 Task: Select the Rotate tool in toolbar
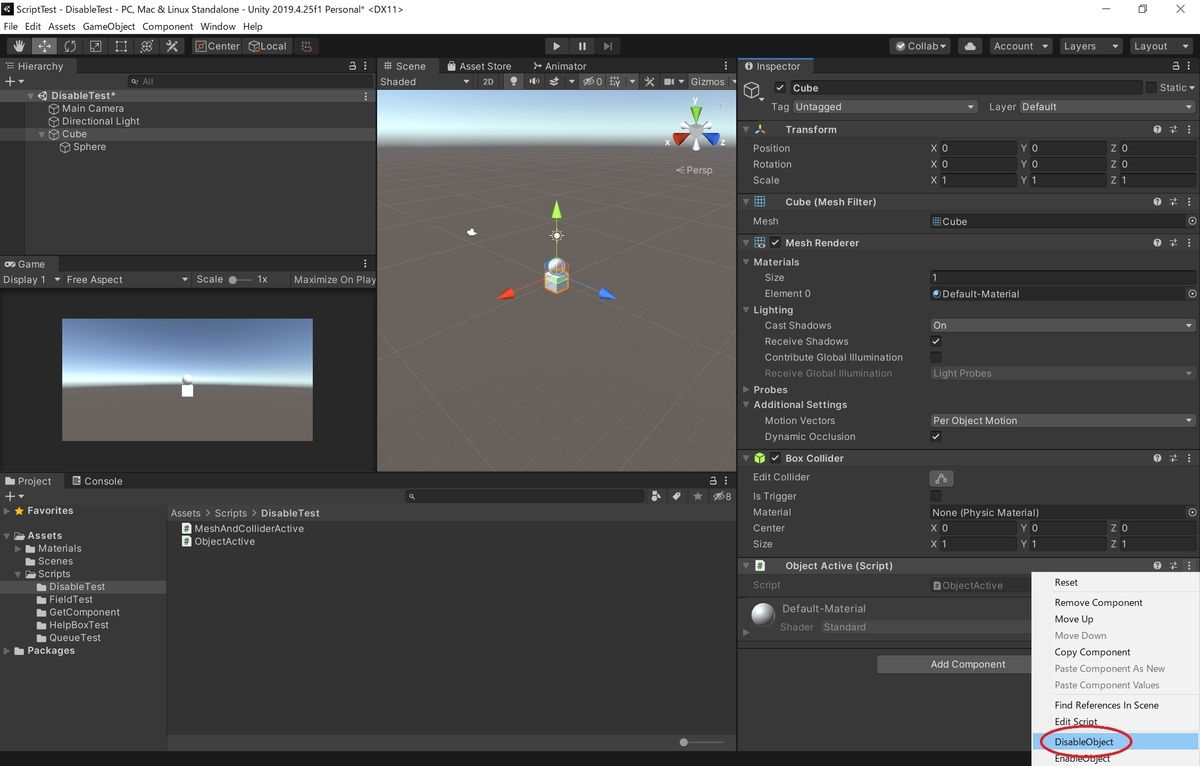70,46
